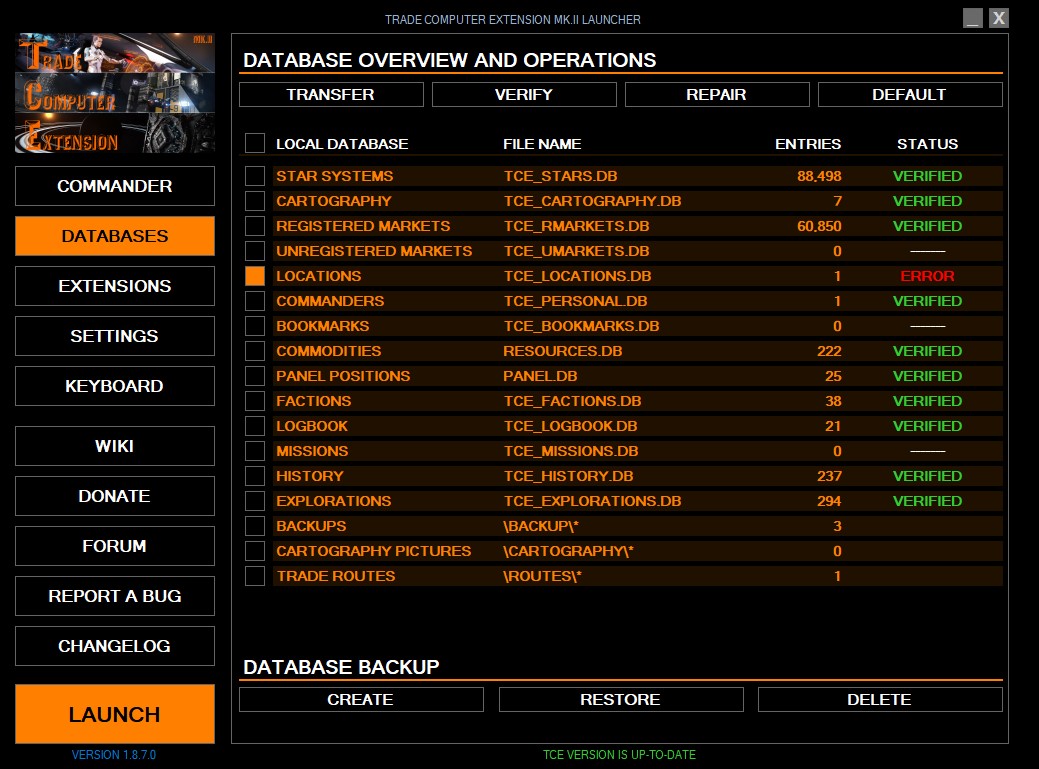Select the Logbook database checkbox
The width and height of the screenshot is (1039, 769).
pyautogui.click(x=255, y=426)
